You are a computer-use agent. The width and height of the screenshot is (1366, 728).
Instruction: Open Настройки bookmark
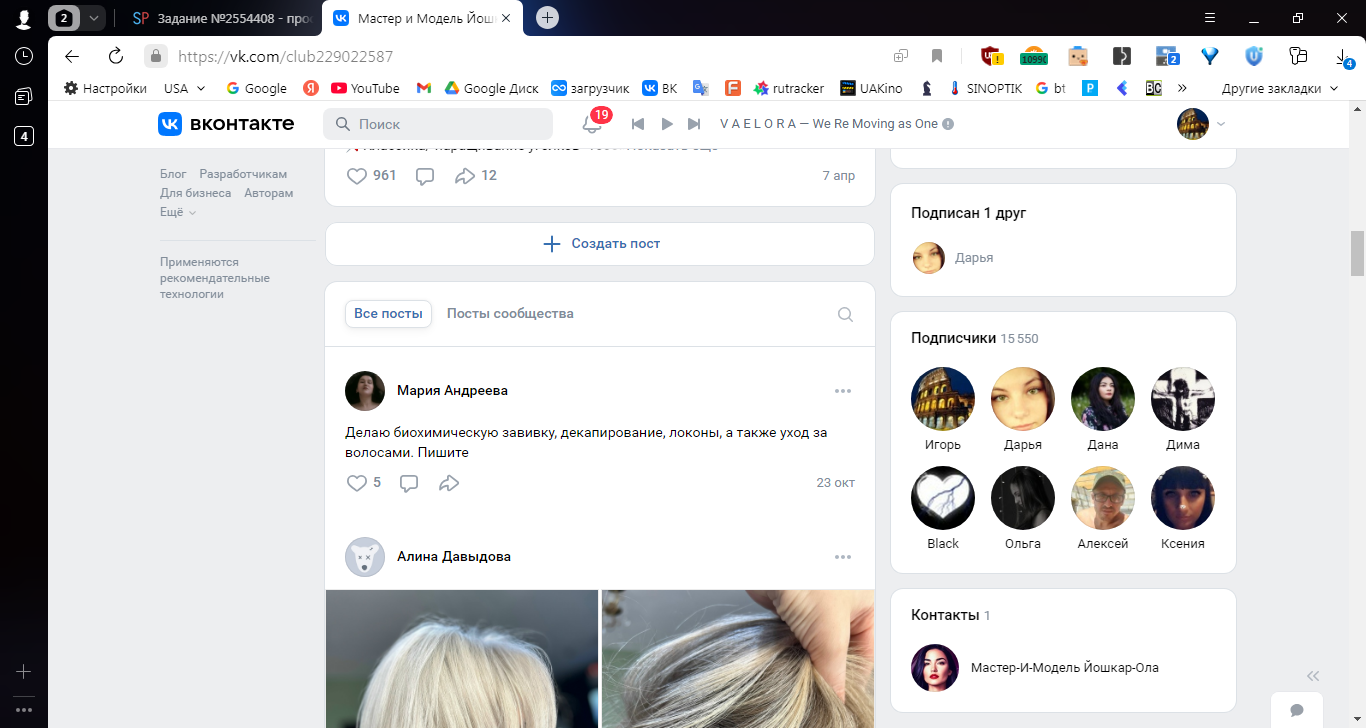(105, 88)
